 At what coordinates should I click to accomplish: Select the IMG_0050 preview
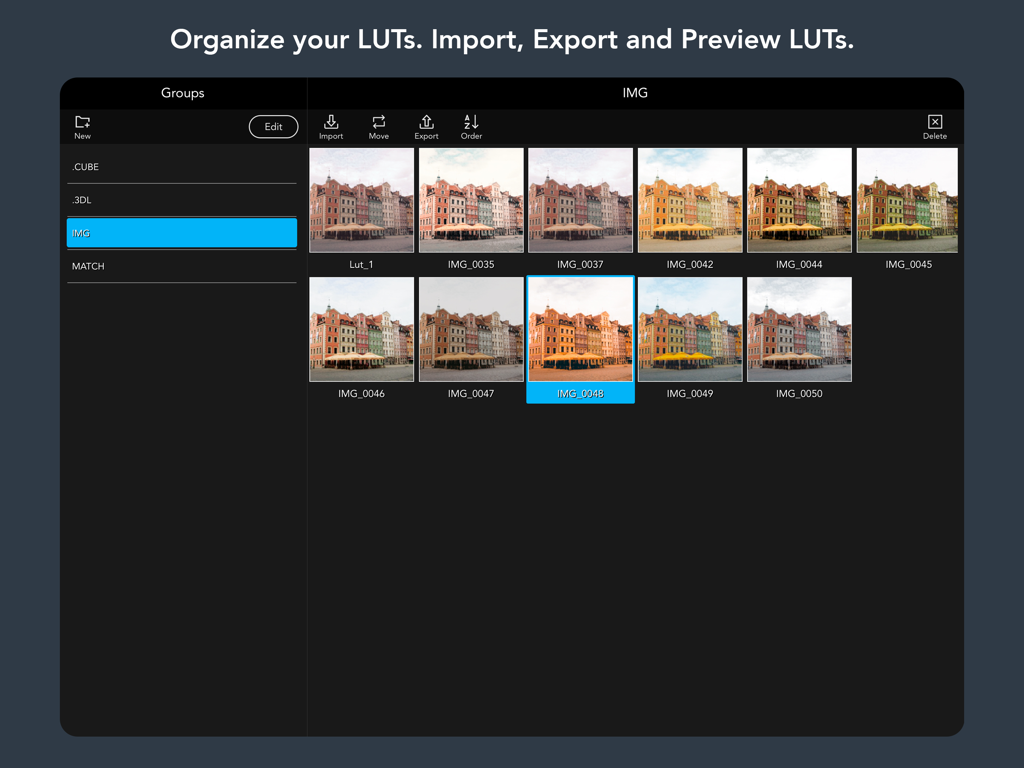coord(799,329)
